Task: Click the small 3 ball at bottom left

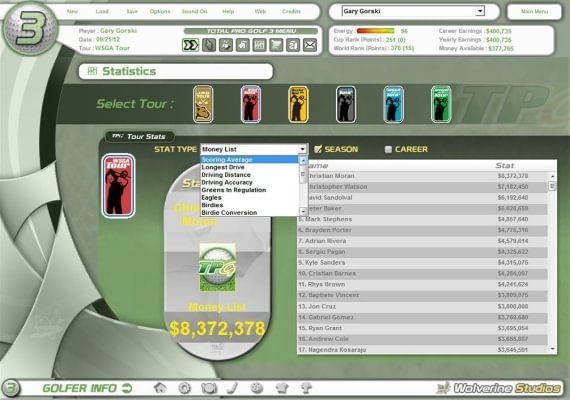Action: pyautogui.click(x=11, y=388)
